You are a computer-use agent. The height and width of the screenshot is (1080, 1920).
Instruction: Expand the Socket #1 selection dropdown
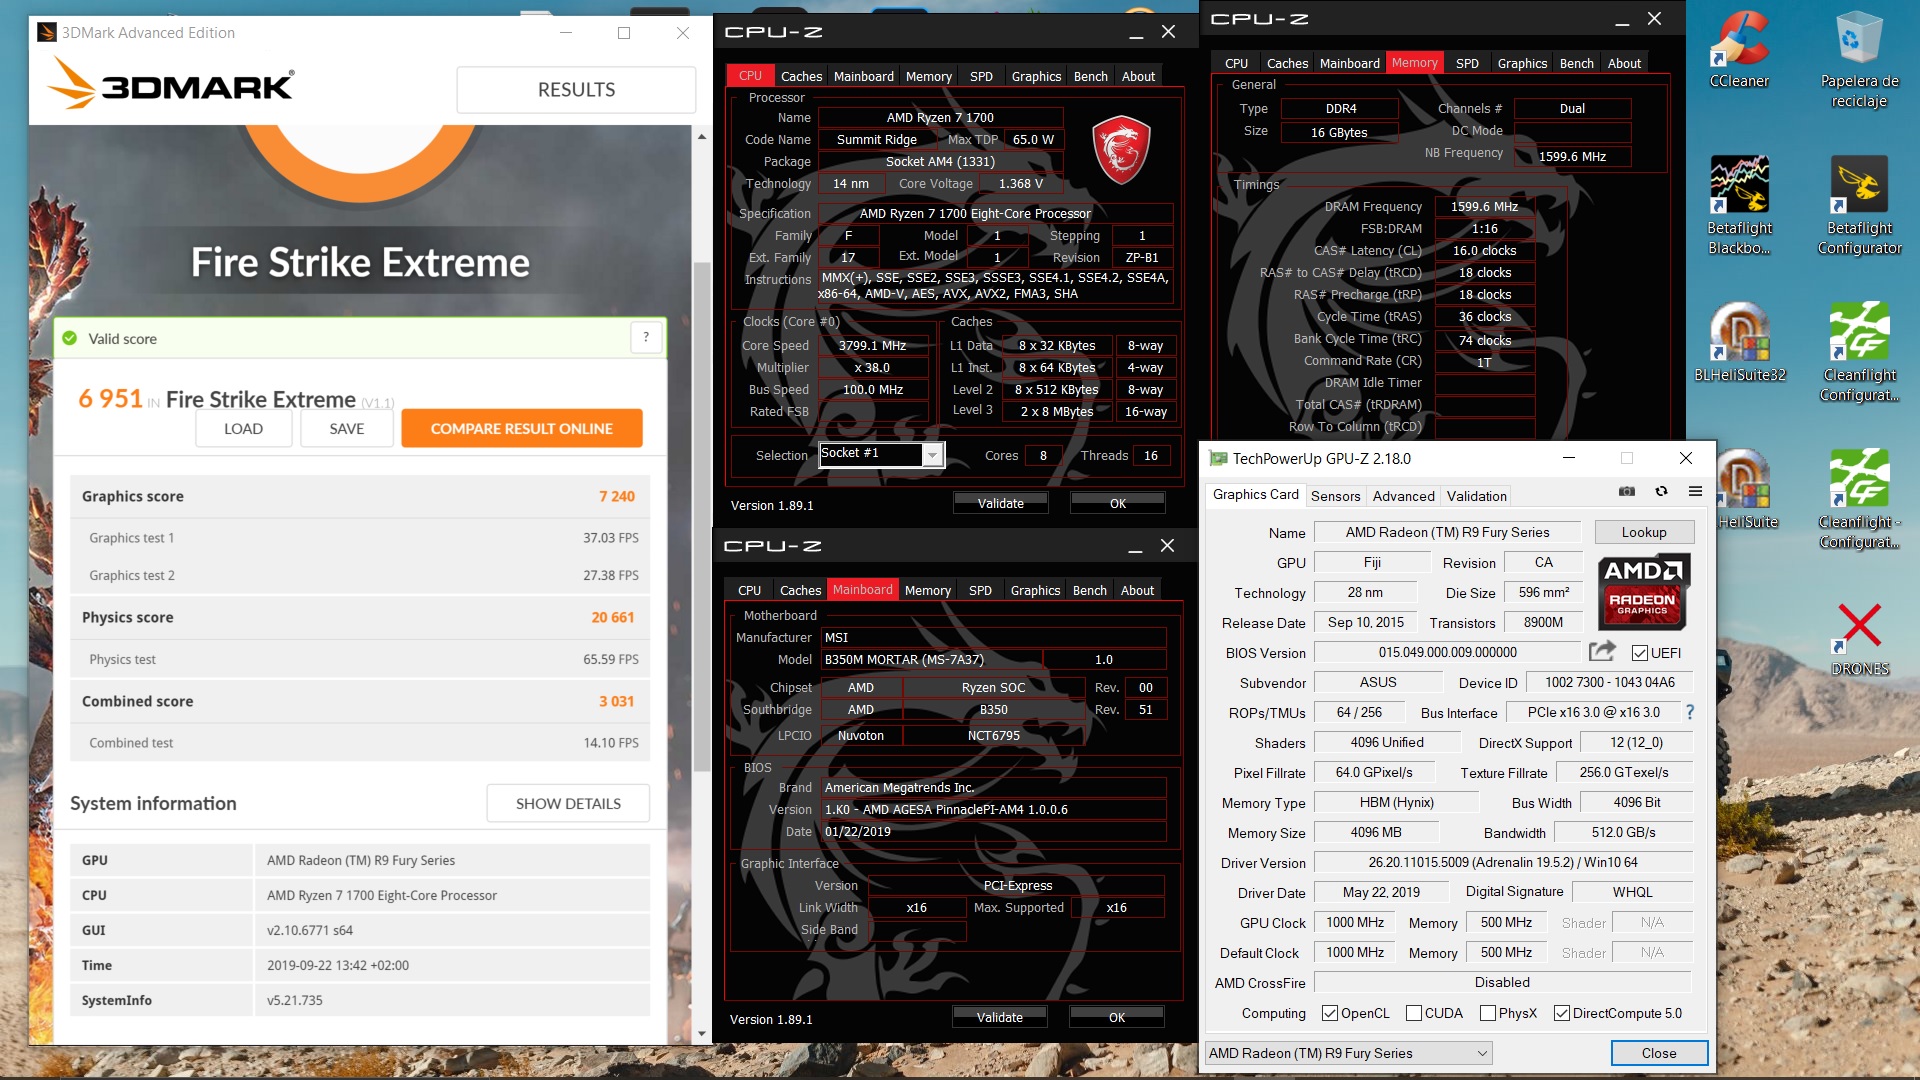(932, 455)
